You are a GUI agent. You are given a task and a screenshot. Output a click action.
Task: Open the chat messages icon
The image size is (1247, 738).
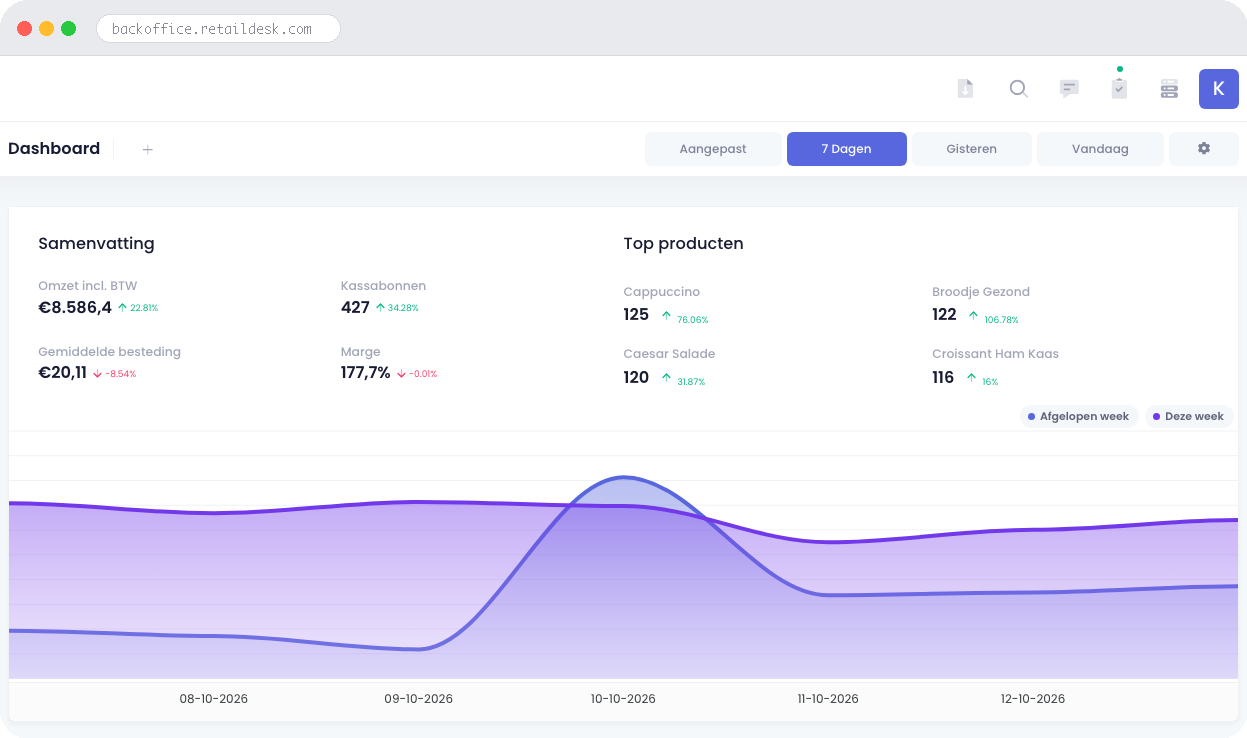tap(1069, 89)
